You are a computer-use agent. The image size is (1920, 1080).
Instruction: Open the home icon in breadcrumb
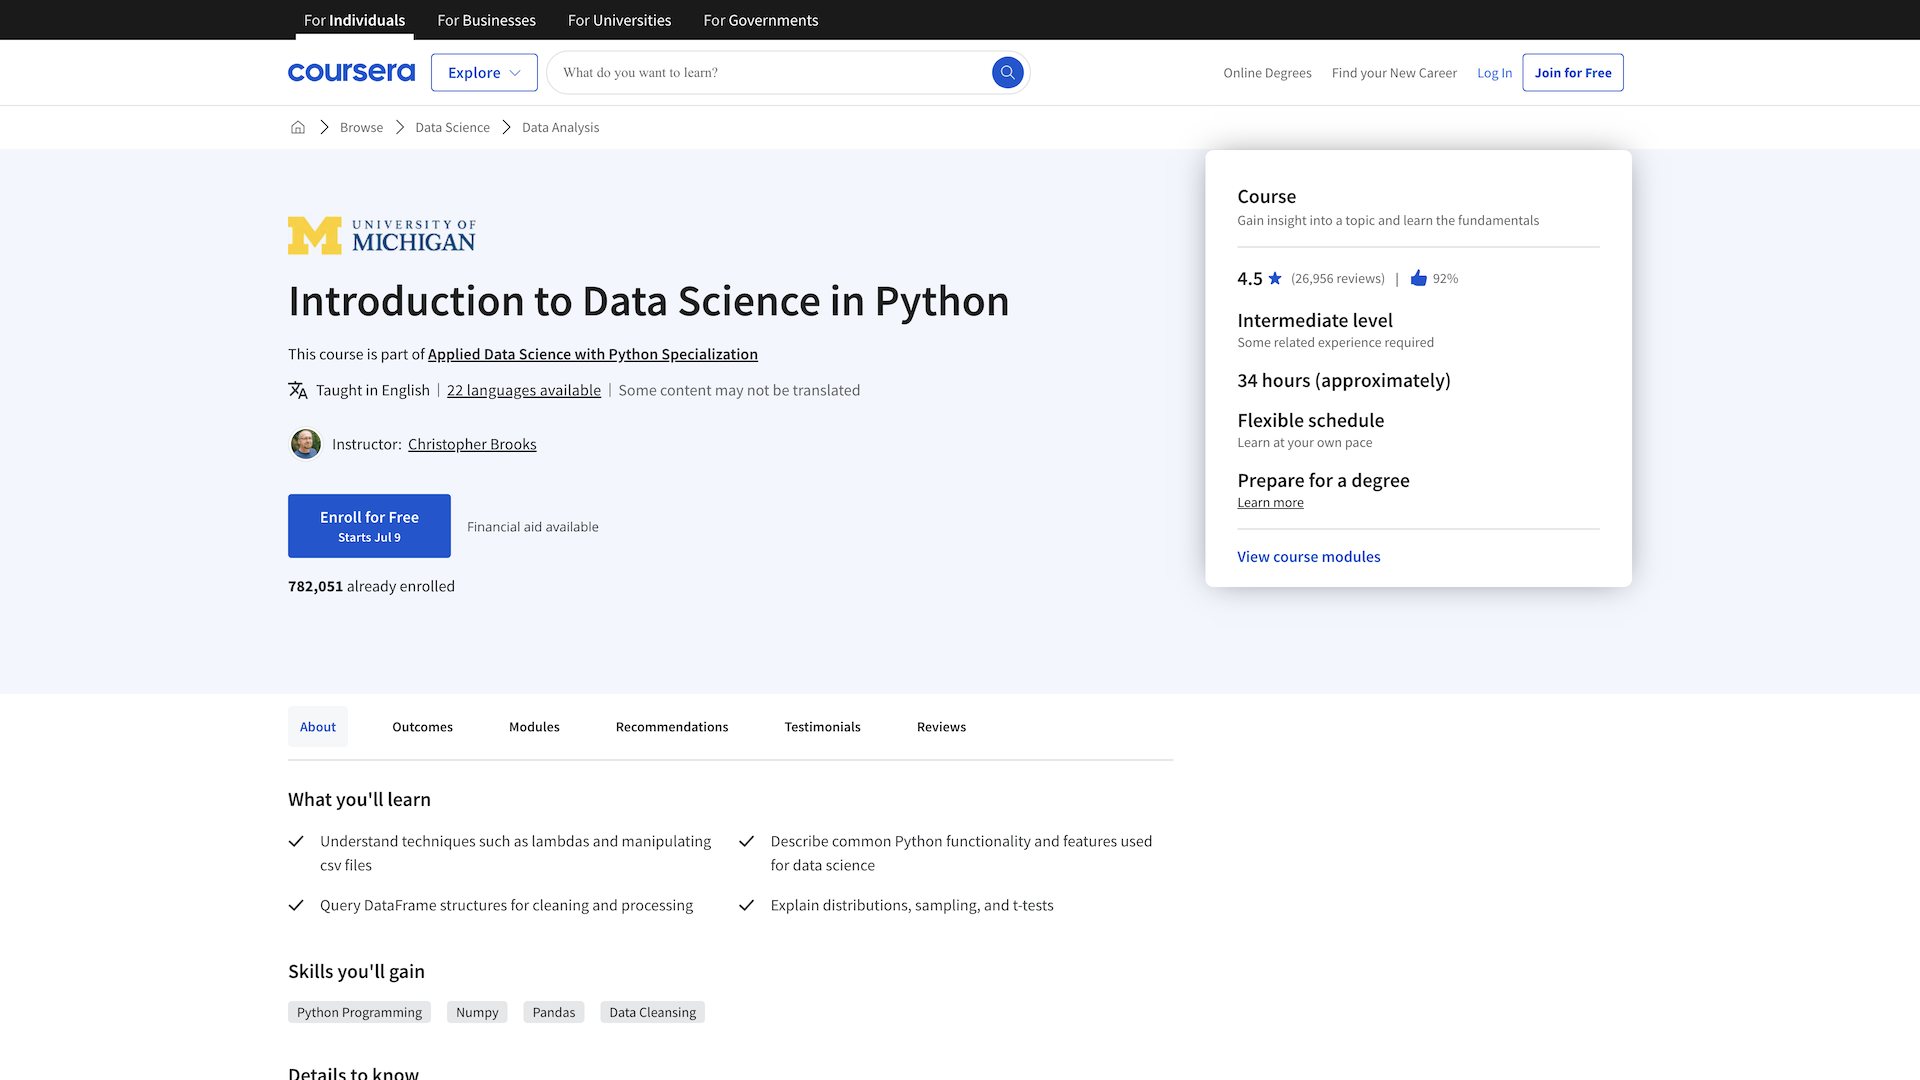(x=298, y=127)
